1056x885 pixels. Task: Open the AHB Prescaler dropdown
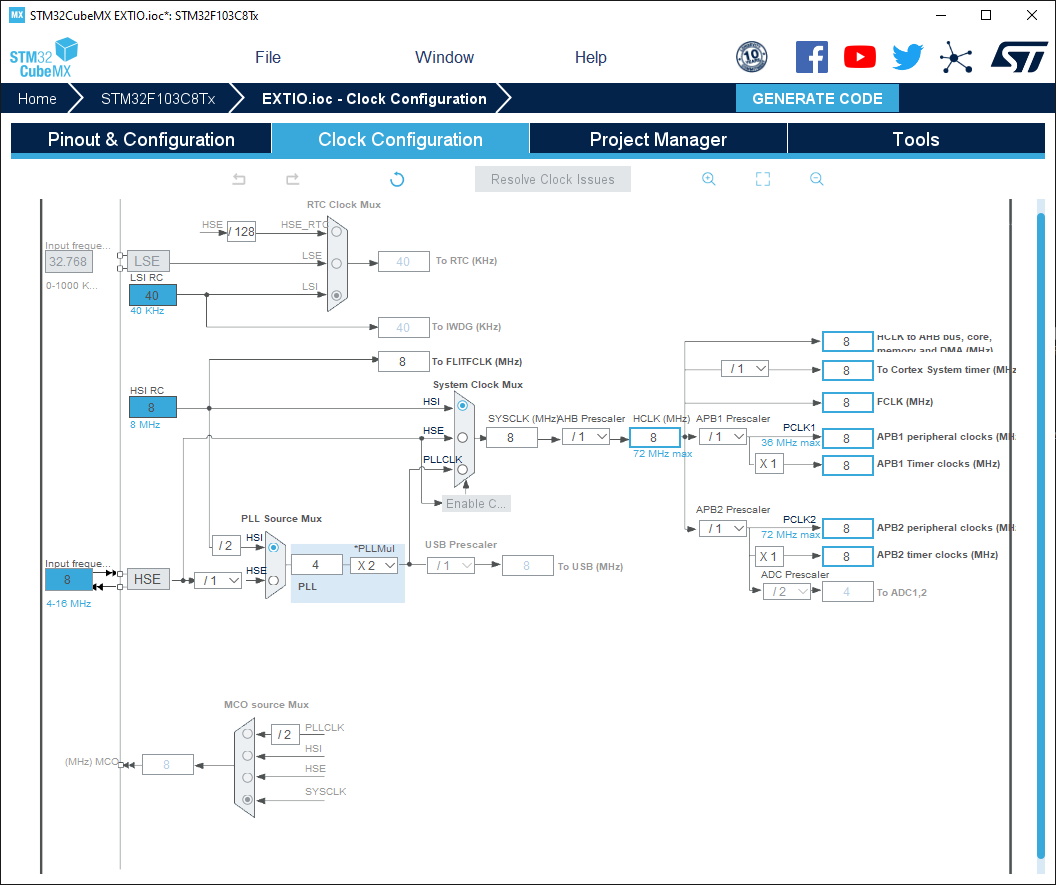pos(586,437)
